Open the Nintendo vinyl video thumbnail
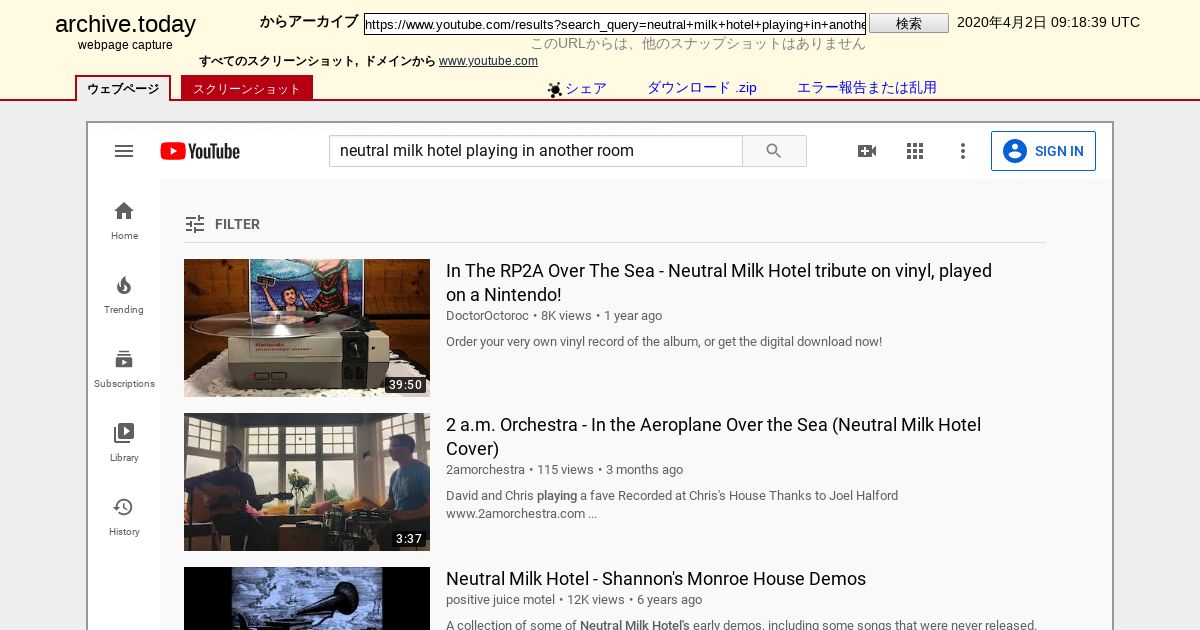The image size is (1200, 630). 307,328
